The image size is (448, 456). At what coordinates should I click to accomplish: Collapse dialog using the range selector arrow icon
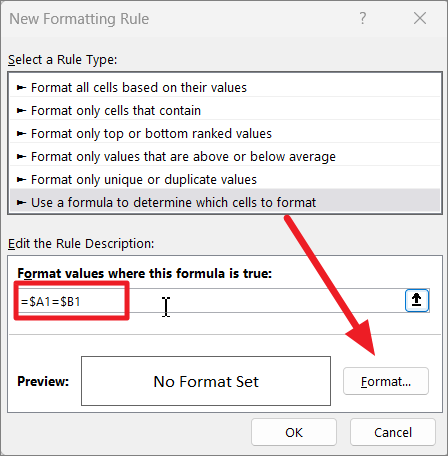[x=417, y=300]
